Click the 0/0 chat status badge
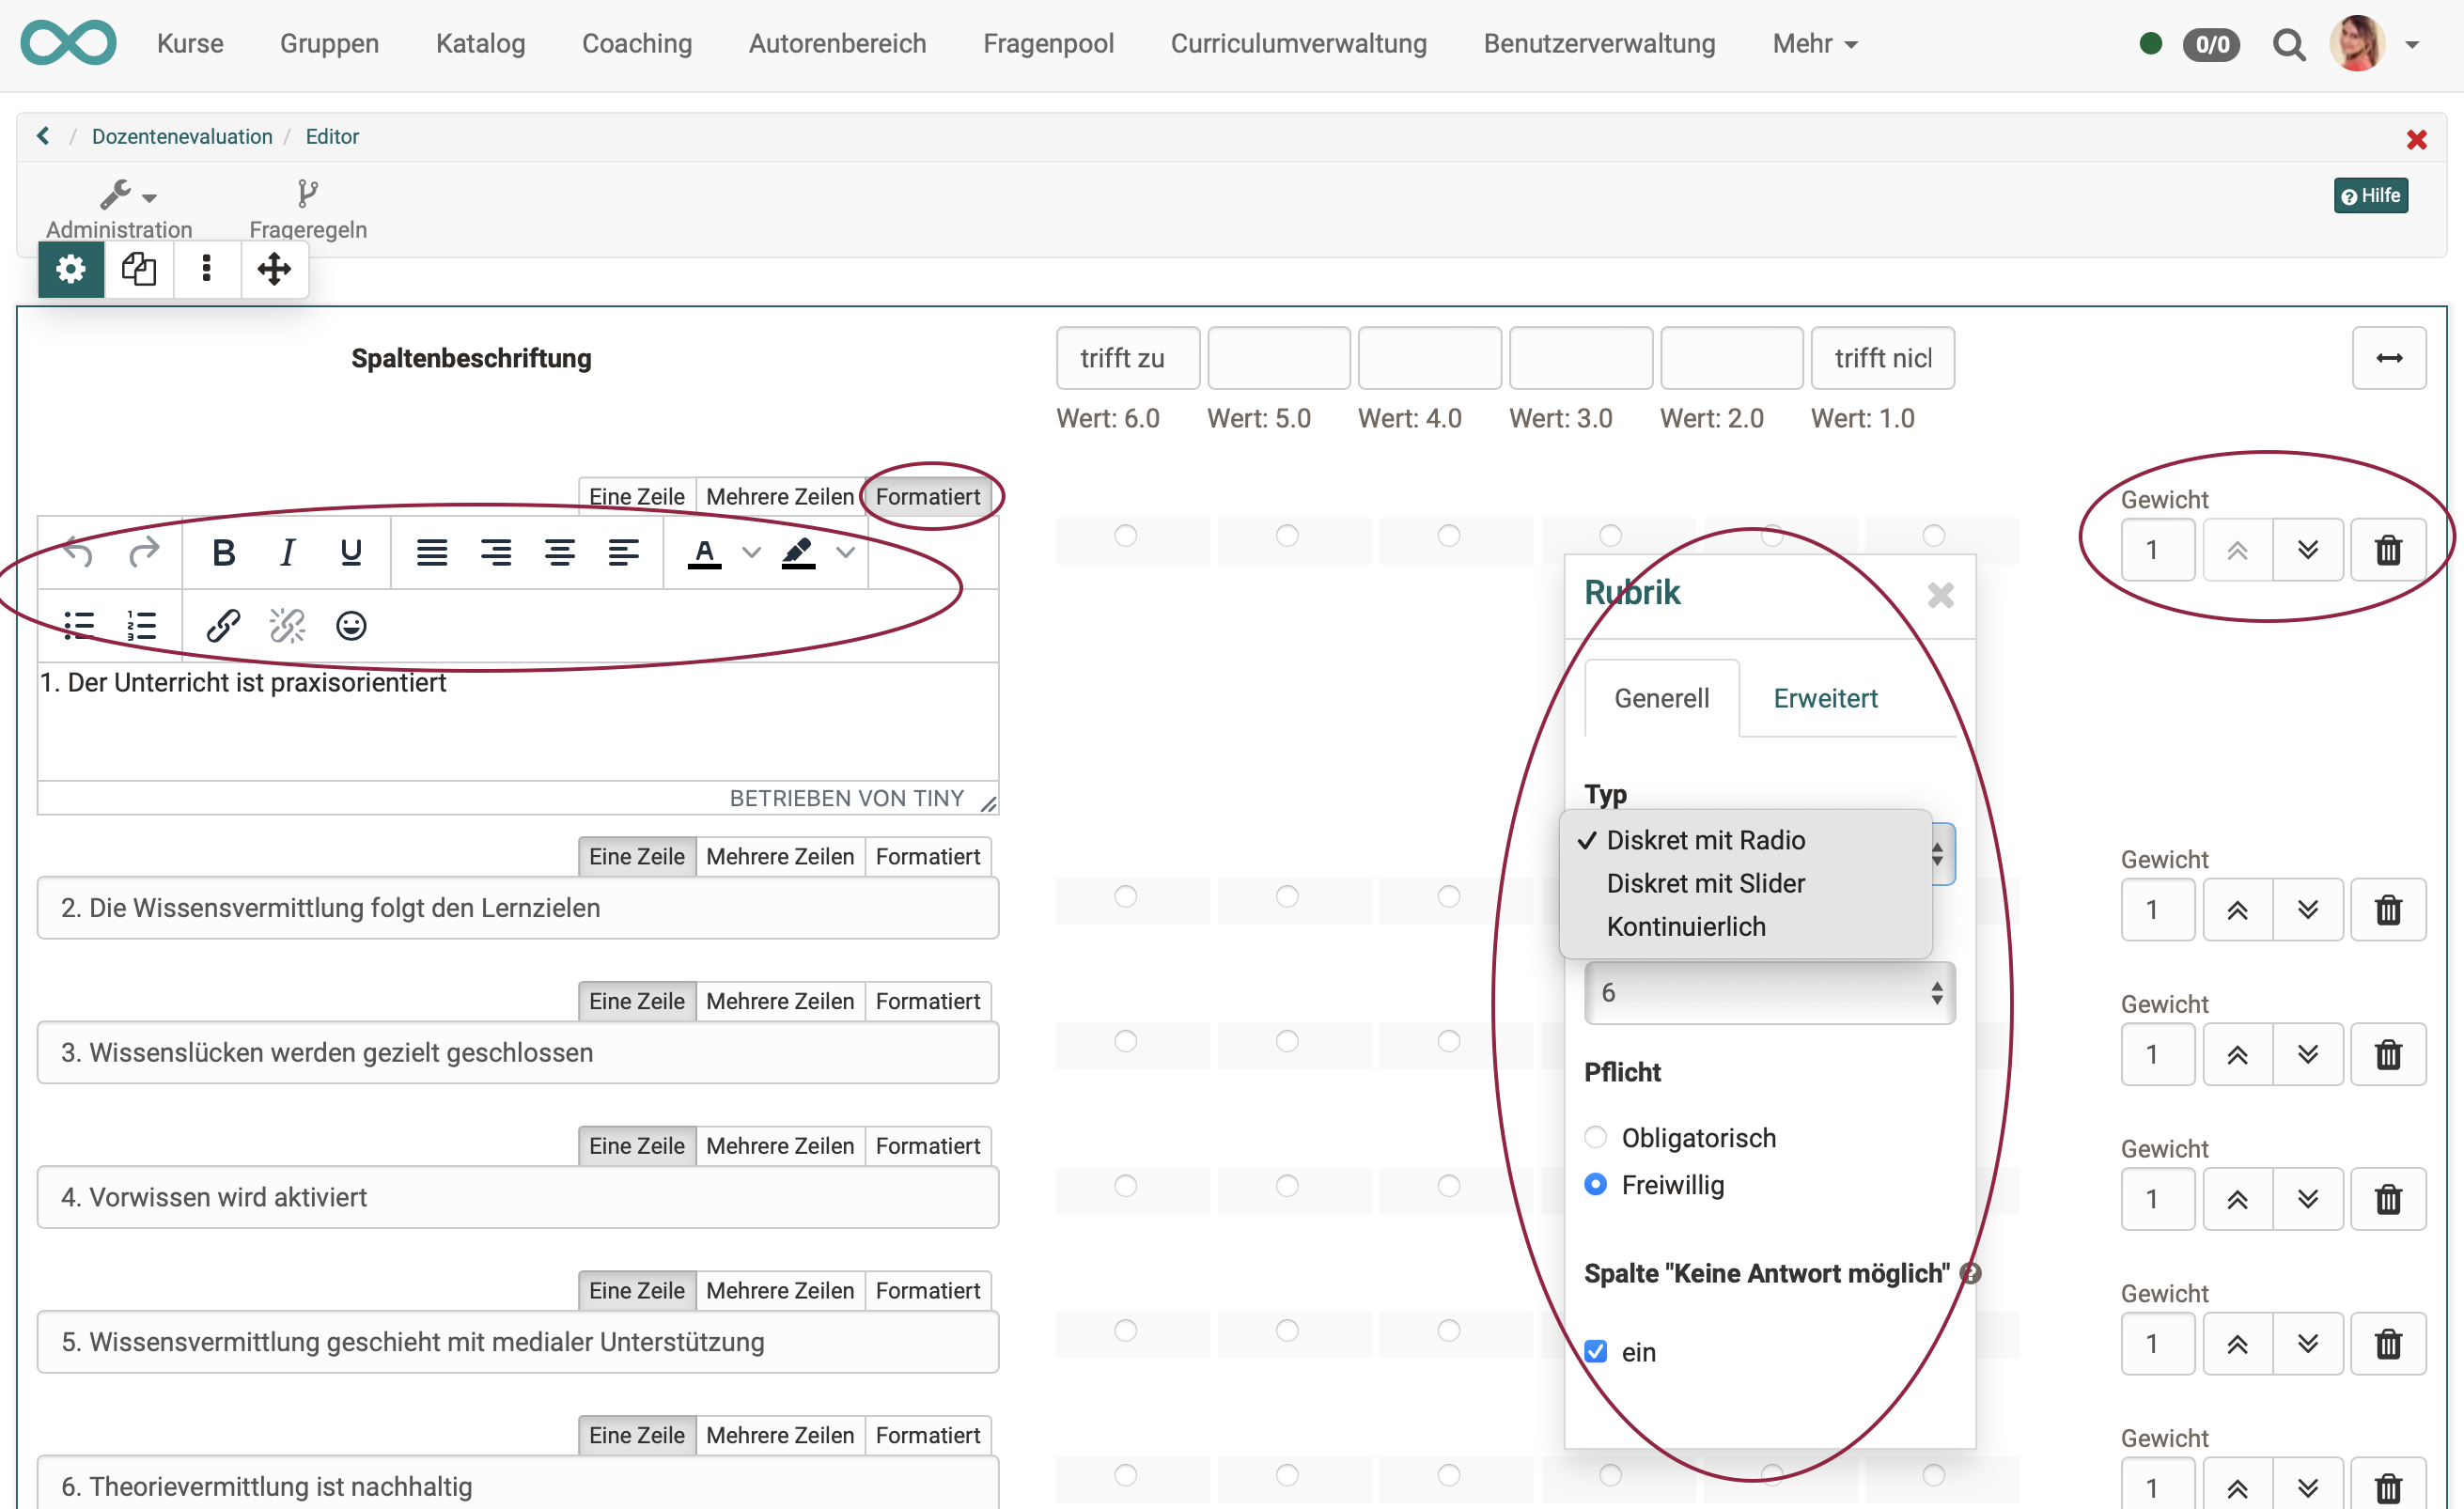 tap(2211, 44)
